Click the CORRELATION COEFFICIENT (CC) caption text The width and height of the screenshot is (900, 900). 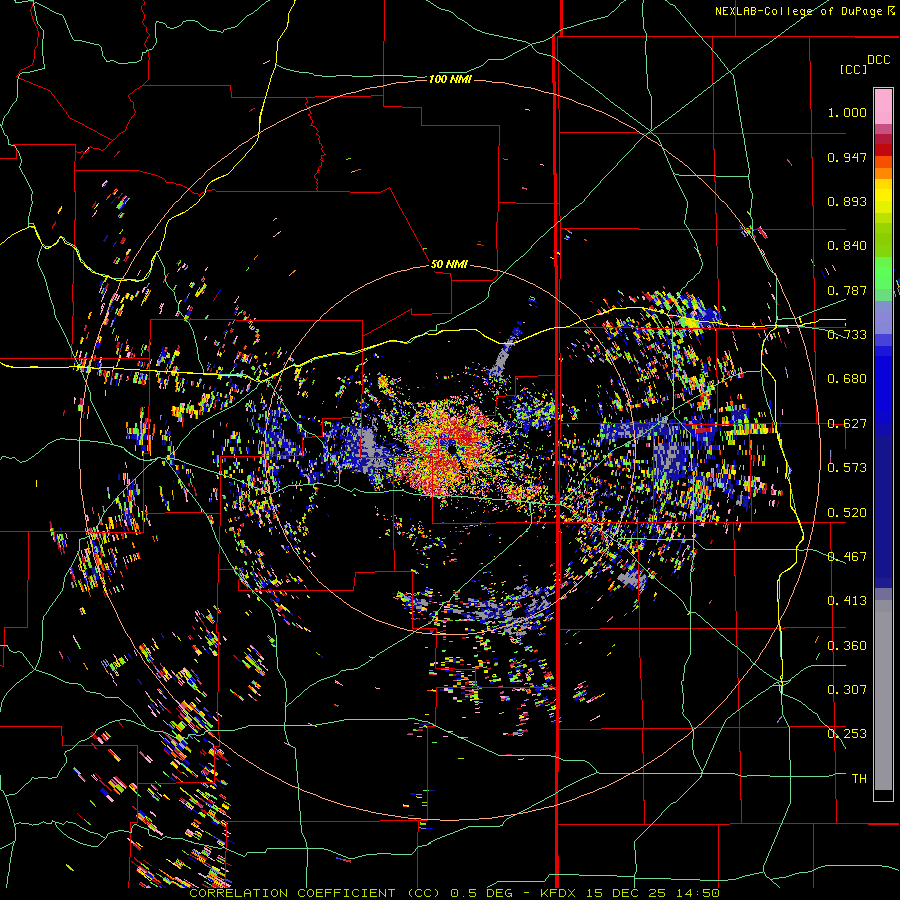tap(315, 893)
